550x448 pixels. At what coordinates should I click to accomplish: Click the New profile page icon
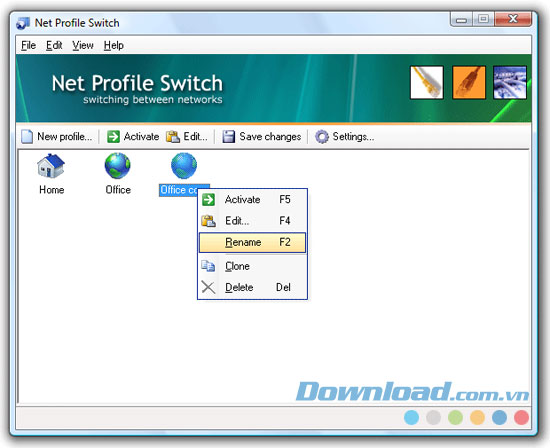[27, 136]
